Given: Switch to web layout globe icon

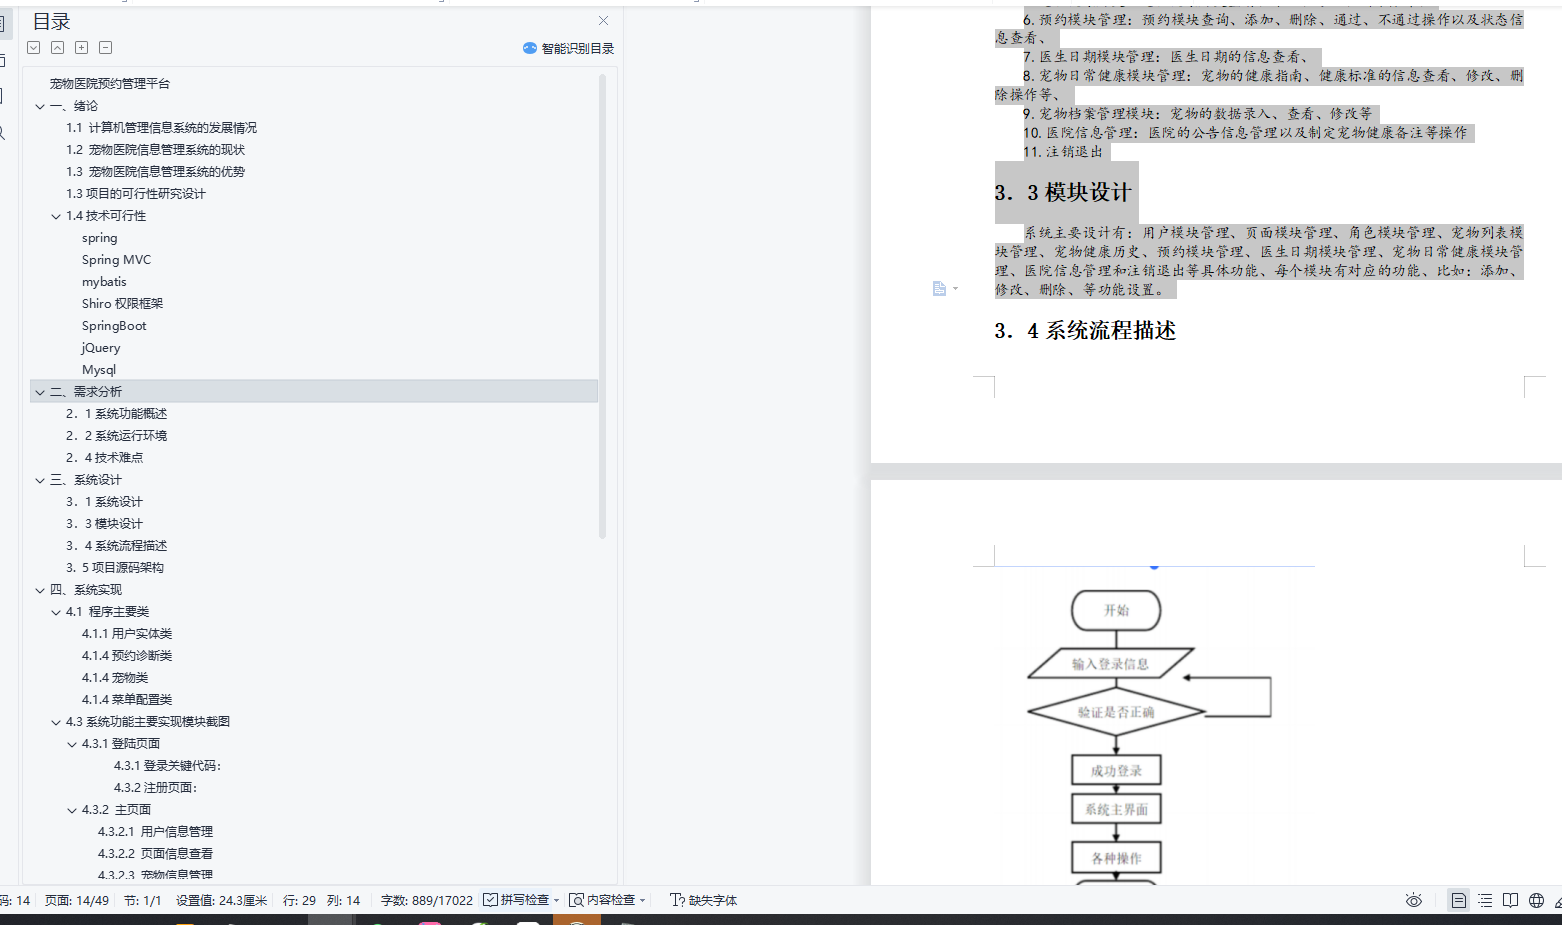Looking at the screenshot, I should coord(1537,901).
